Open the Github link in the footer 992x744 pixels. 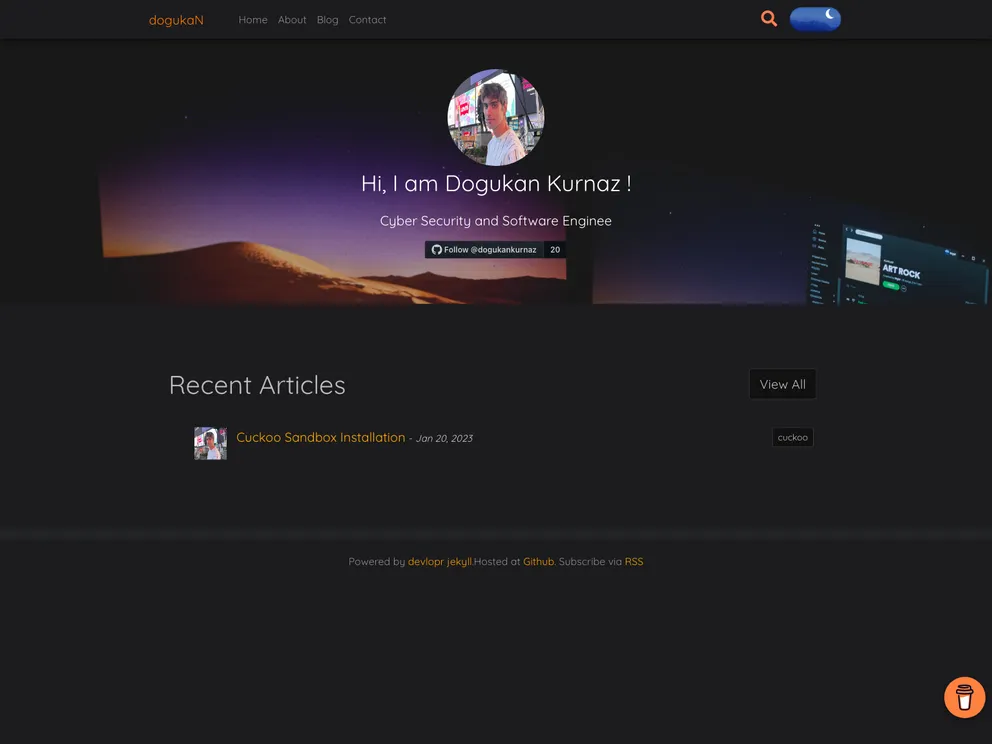pyautogui.click(x=538, y=562)
